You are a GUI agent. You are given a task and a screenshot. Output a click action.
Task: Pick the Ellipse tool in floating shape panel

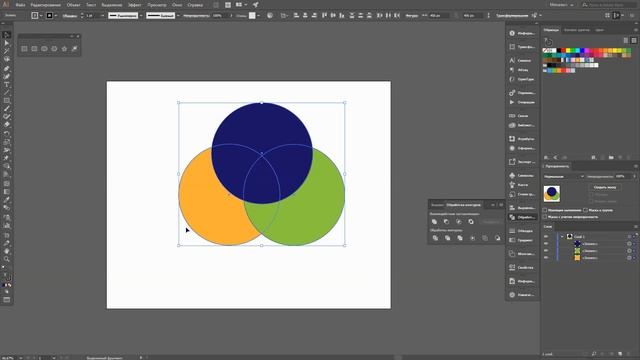coord(44,49)
